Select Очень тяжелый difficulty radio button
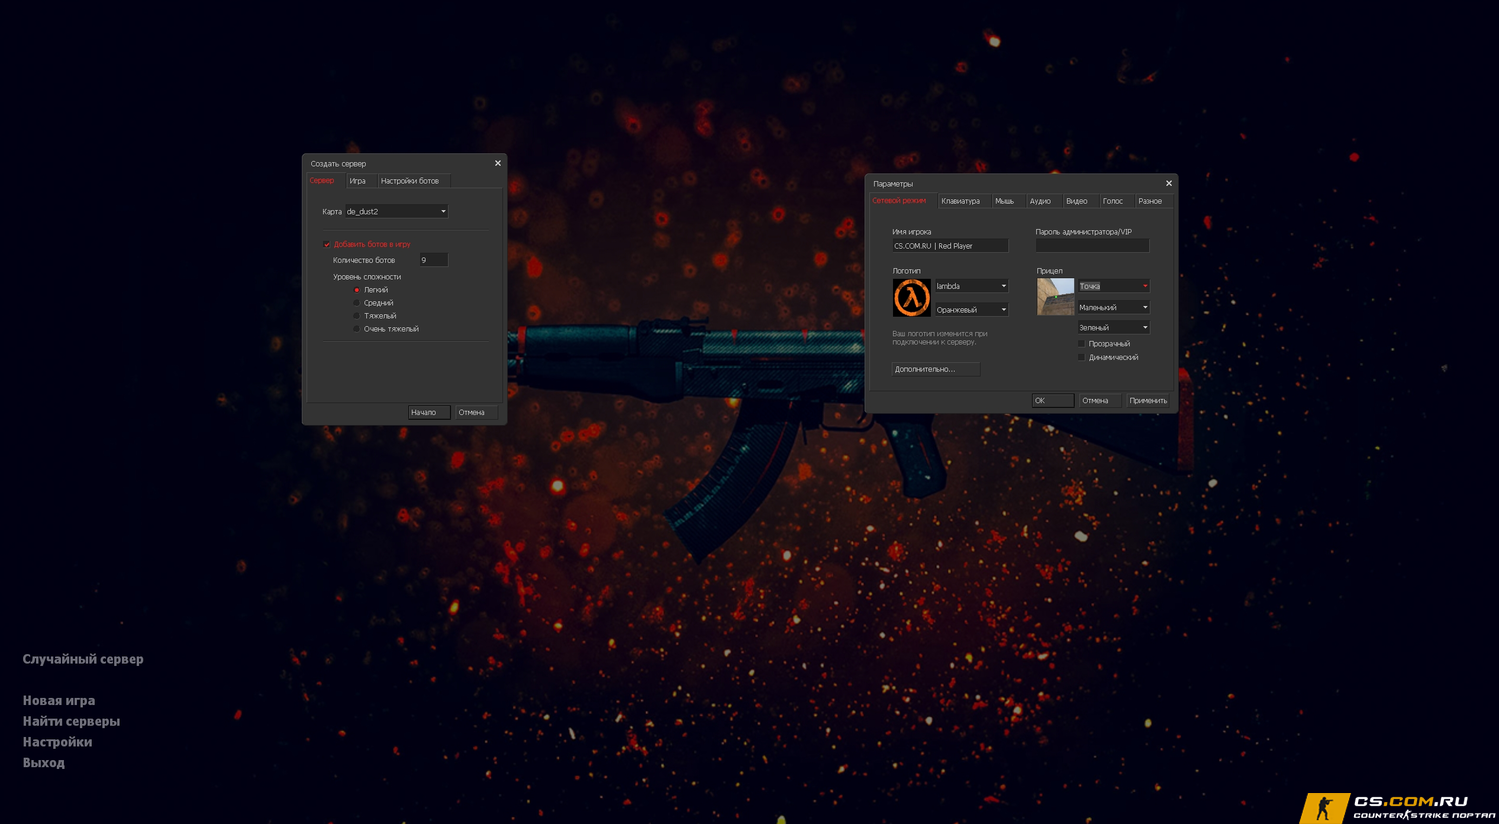The height and width of the screenshot is (824, 1499). pyautogui.click(x=357, y=329)
